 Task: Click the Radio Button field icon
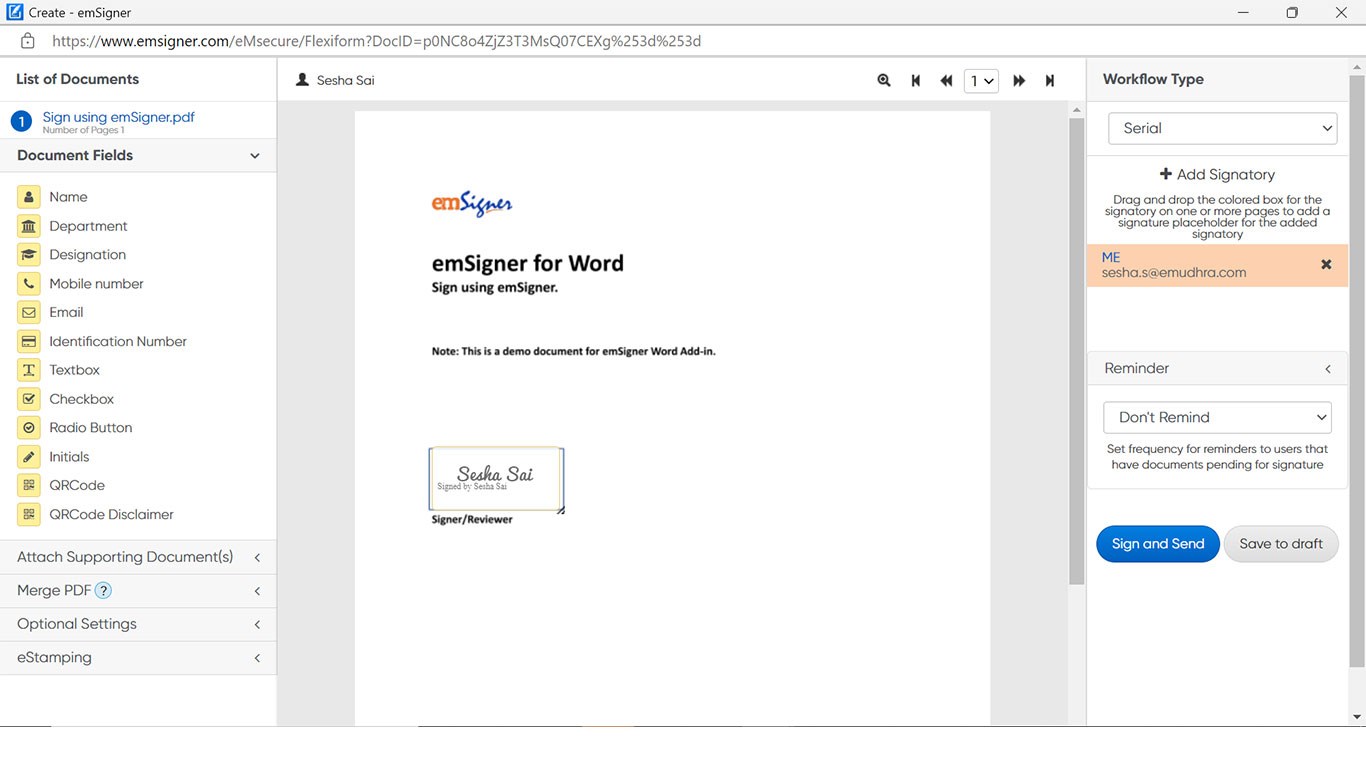click(29, 427)
